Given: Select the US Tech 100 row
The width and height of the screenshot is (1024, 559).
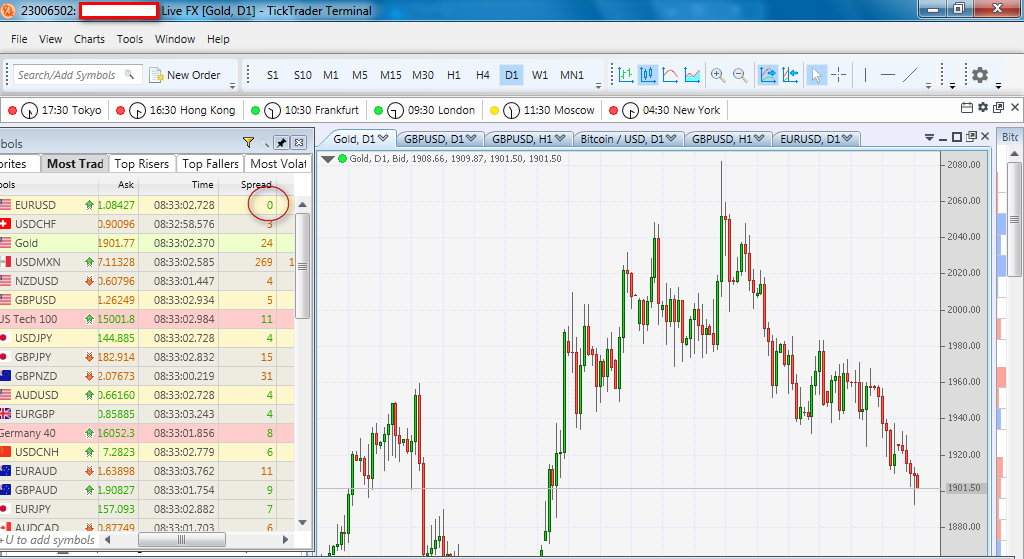Looking at the screenshot, I should click(147, 319).
